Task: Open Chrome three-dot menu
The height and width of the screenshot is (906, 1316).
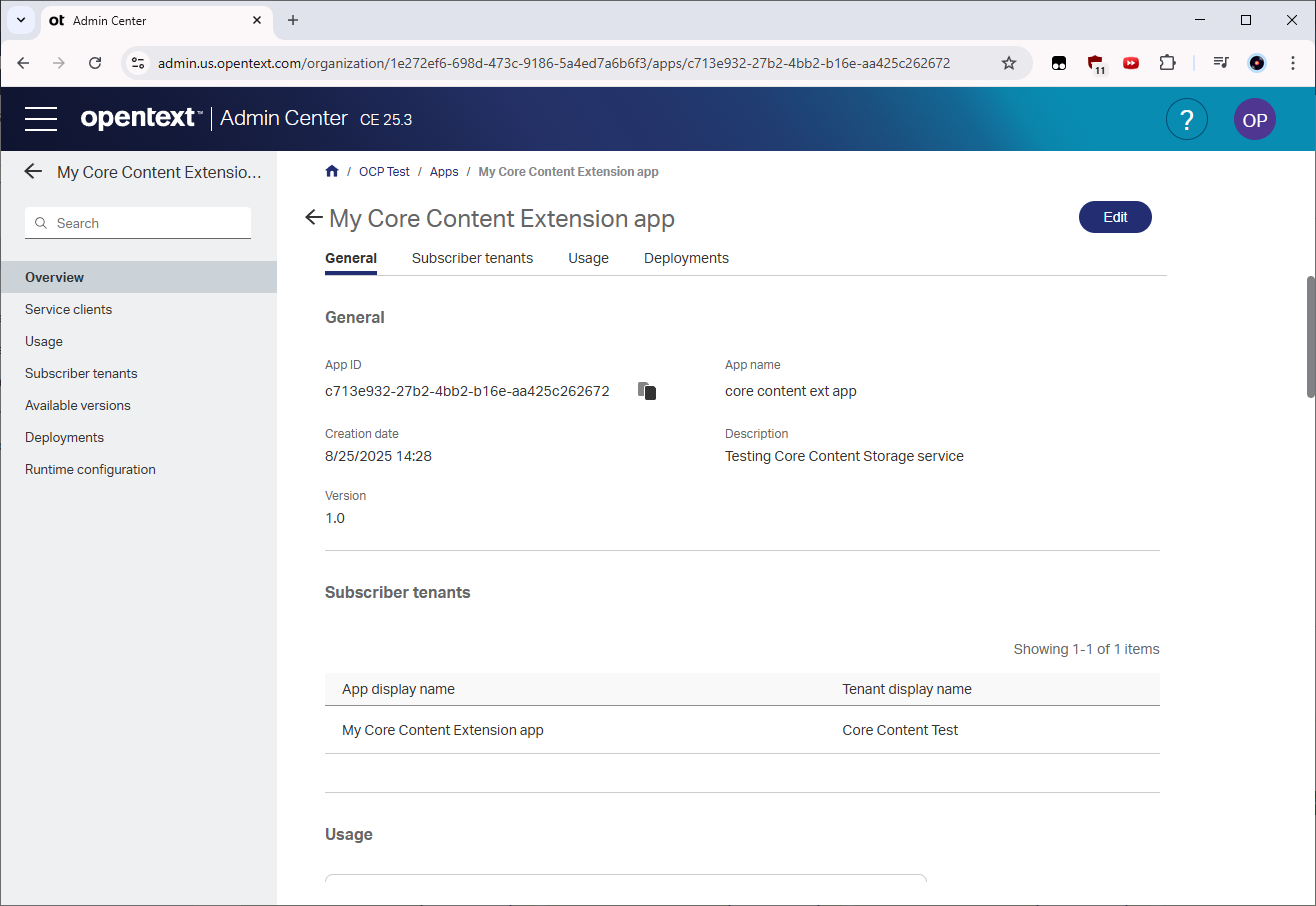Action: (x=1293, y=63)
